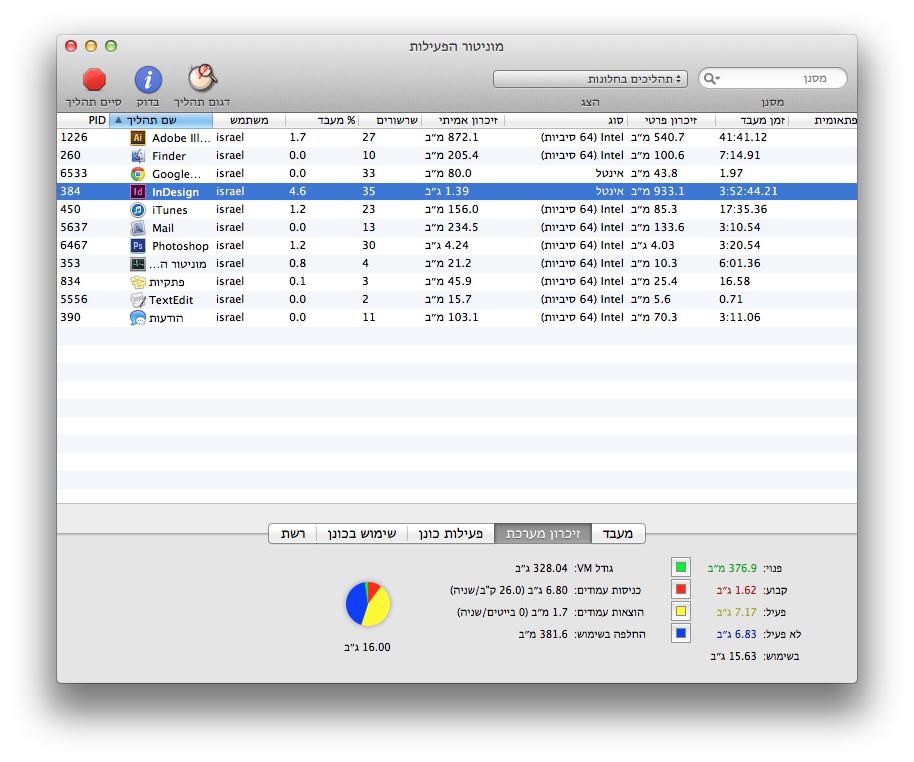Screen dimensions: 914x762
Task: Click the swap used value 381.6 מ״ב
Action: 543,634
